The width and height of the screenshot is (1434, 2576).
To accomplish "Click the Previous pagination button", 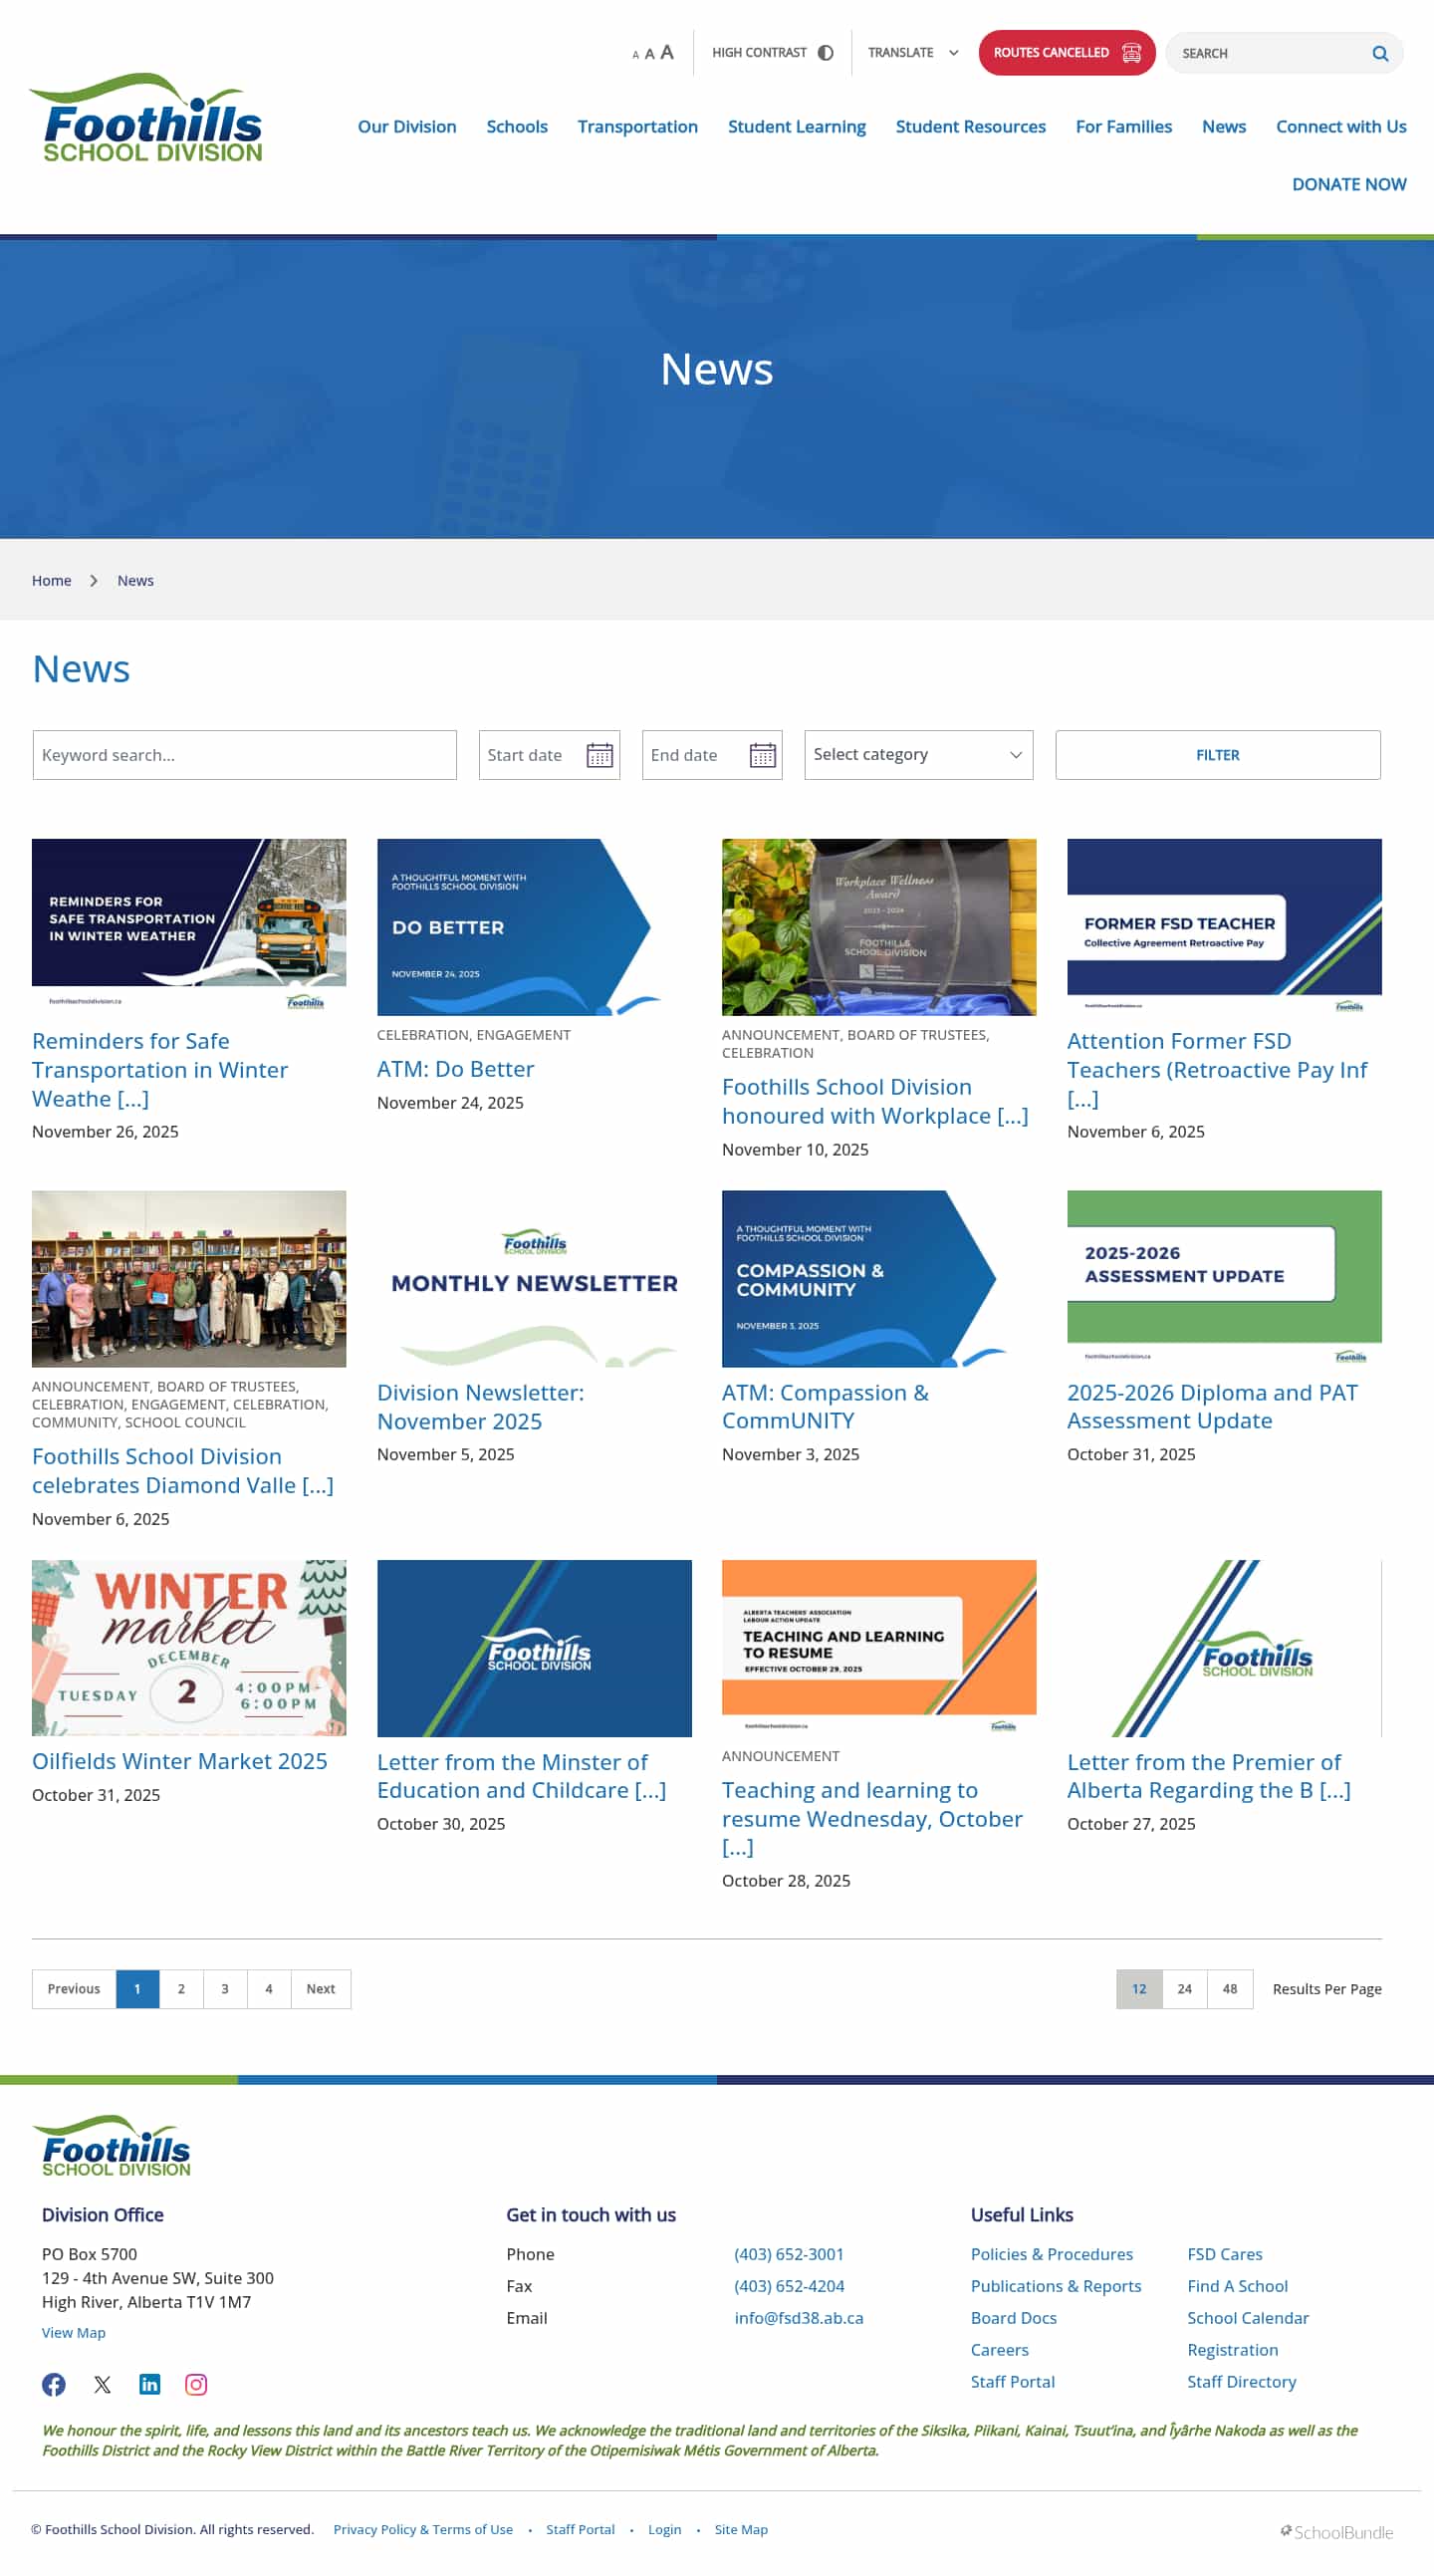I will coord(74,1989).
